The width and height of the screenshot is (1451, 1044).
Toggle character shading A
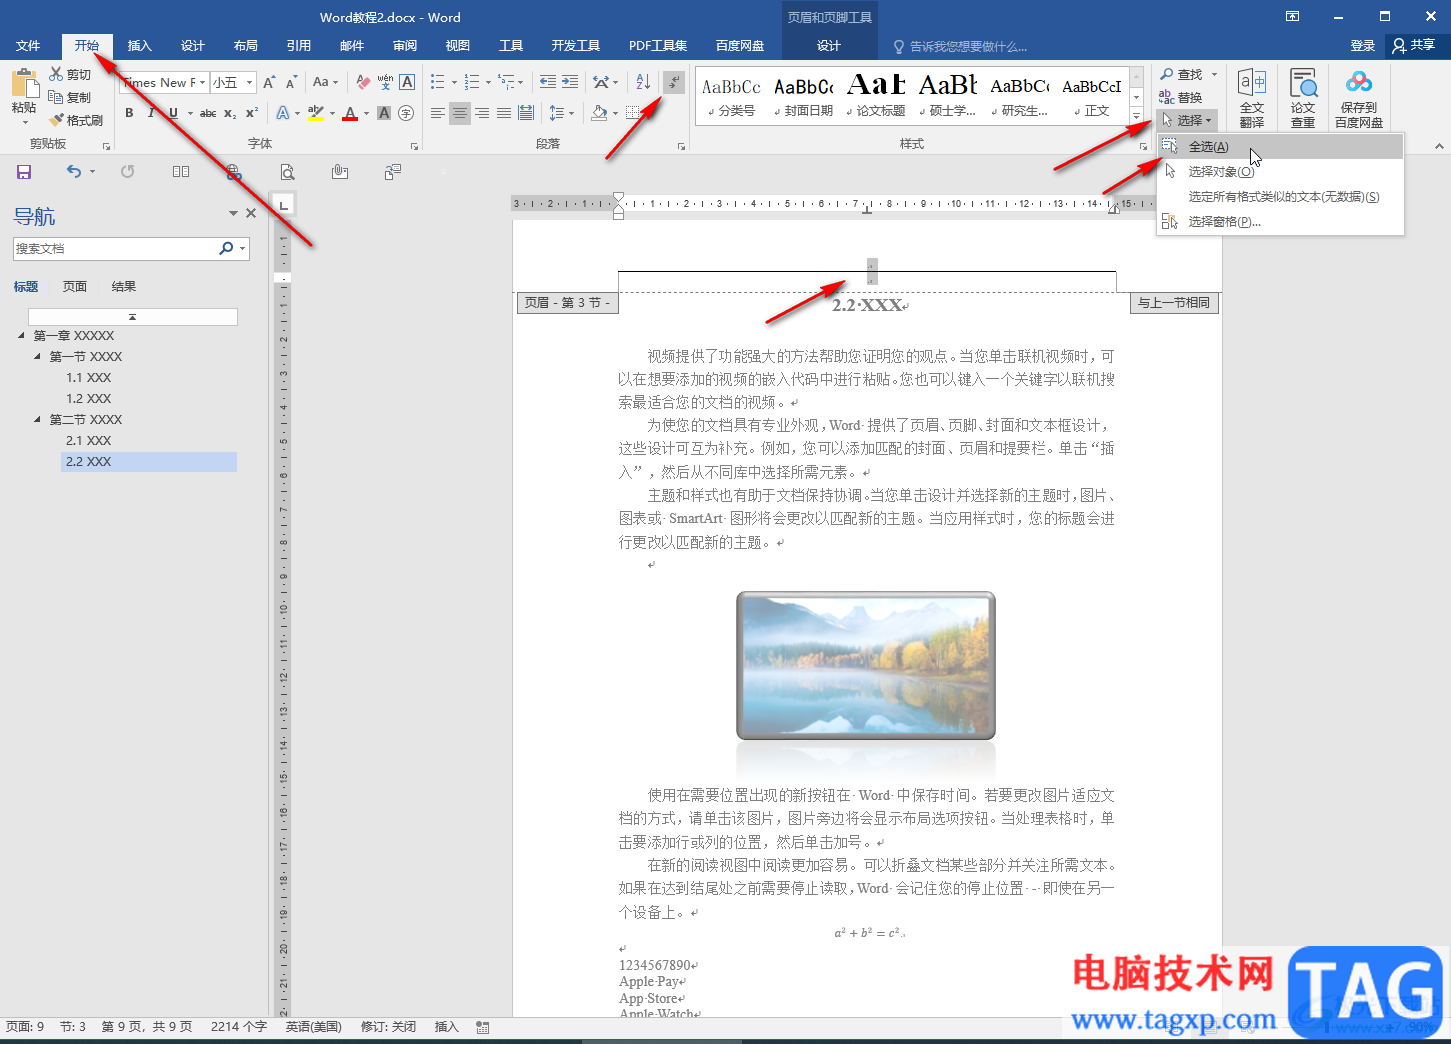(x=384, y=113)
